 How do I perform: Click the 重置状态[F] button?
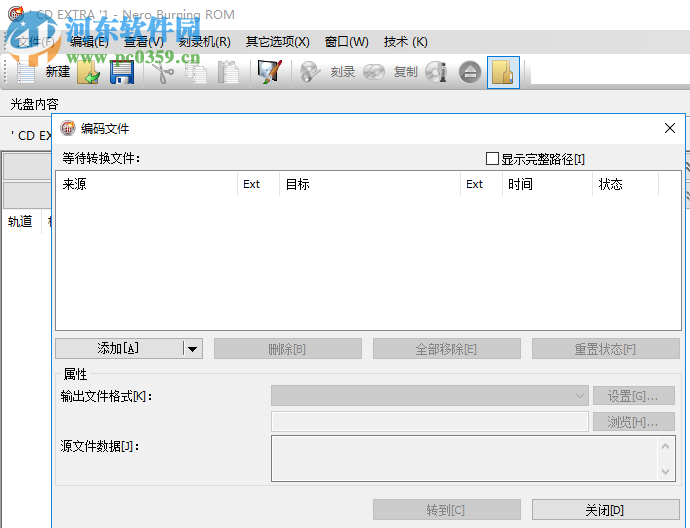click(x=606, y=348)
